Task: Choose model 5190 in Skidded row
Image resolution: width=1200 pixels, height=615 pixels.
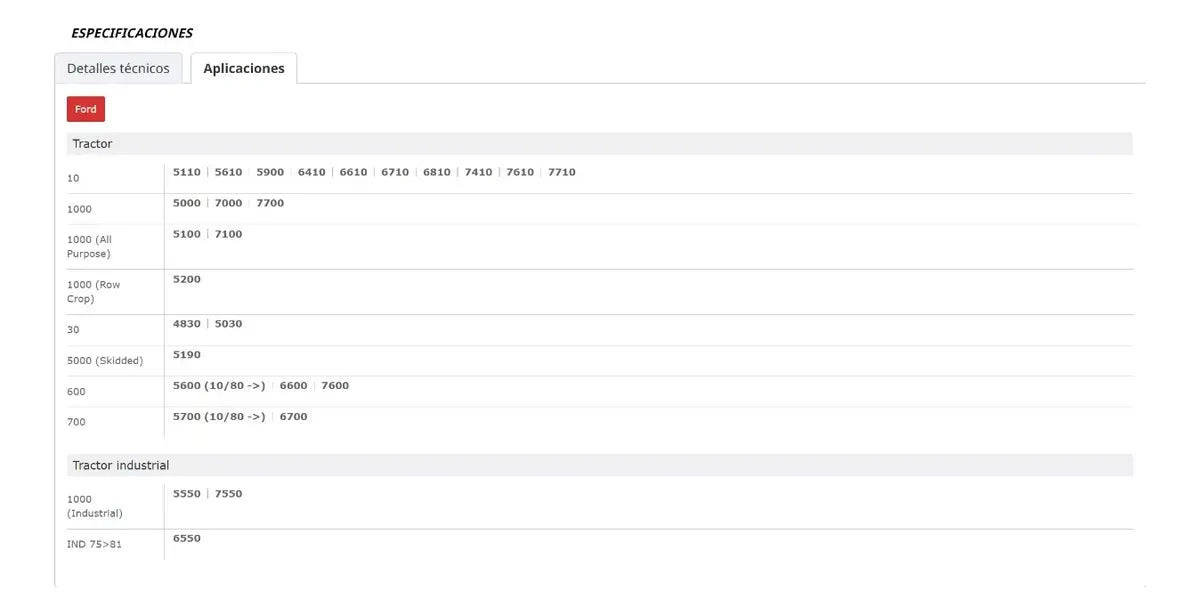Action: [x=187, y=355]
